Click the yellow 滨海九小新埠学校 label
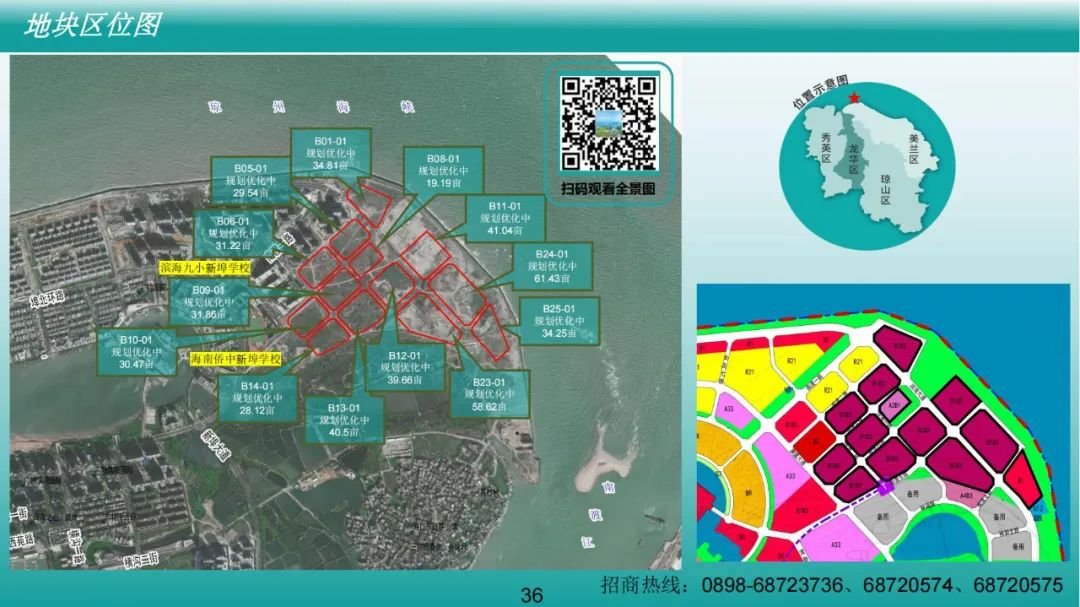Viewport: 1080px width, 607px height. tap(204, 269)
